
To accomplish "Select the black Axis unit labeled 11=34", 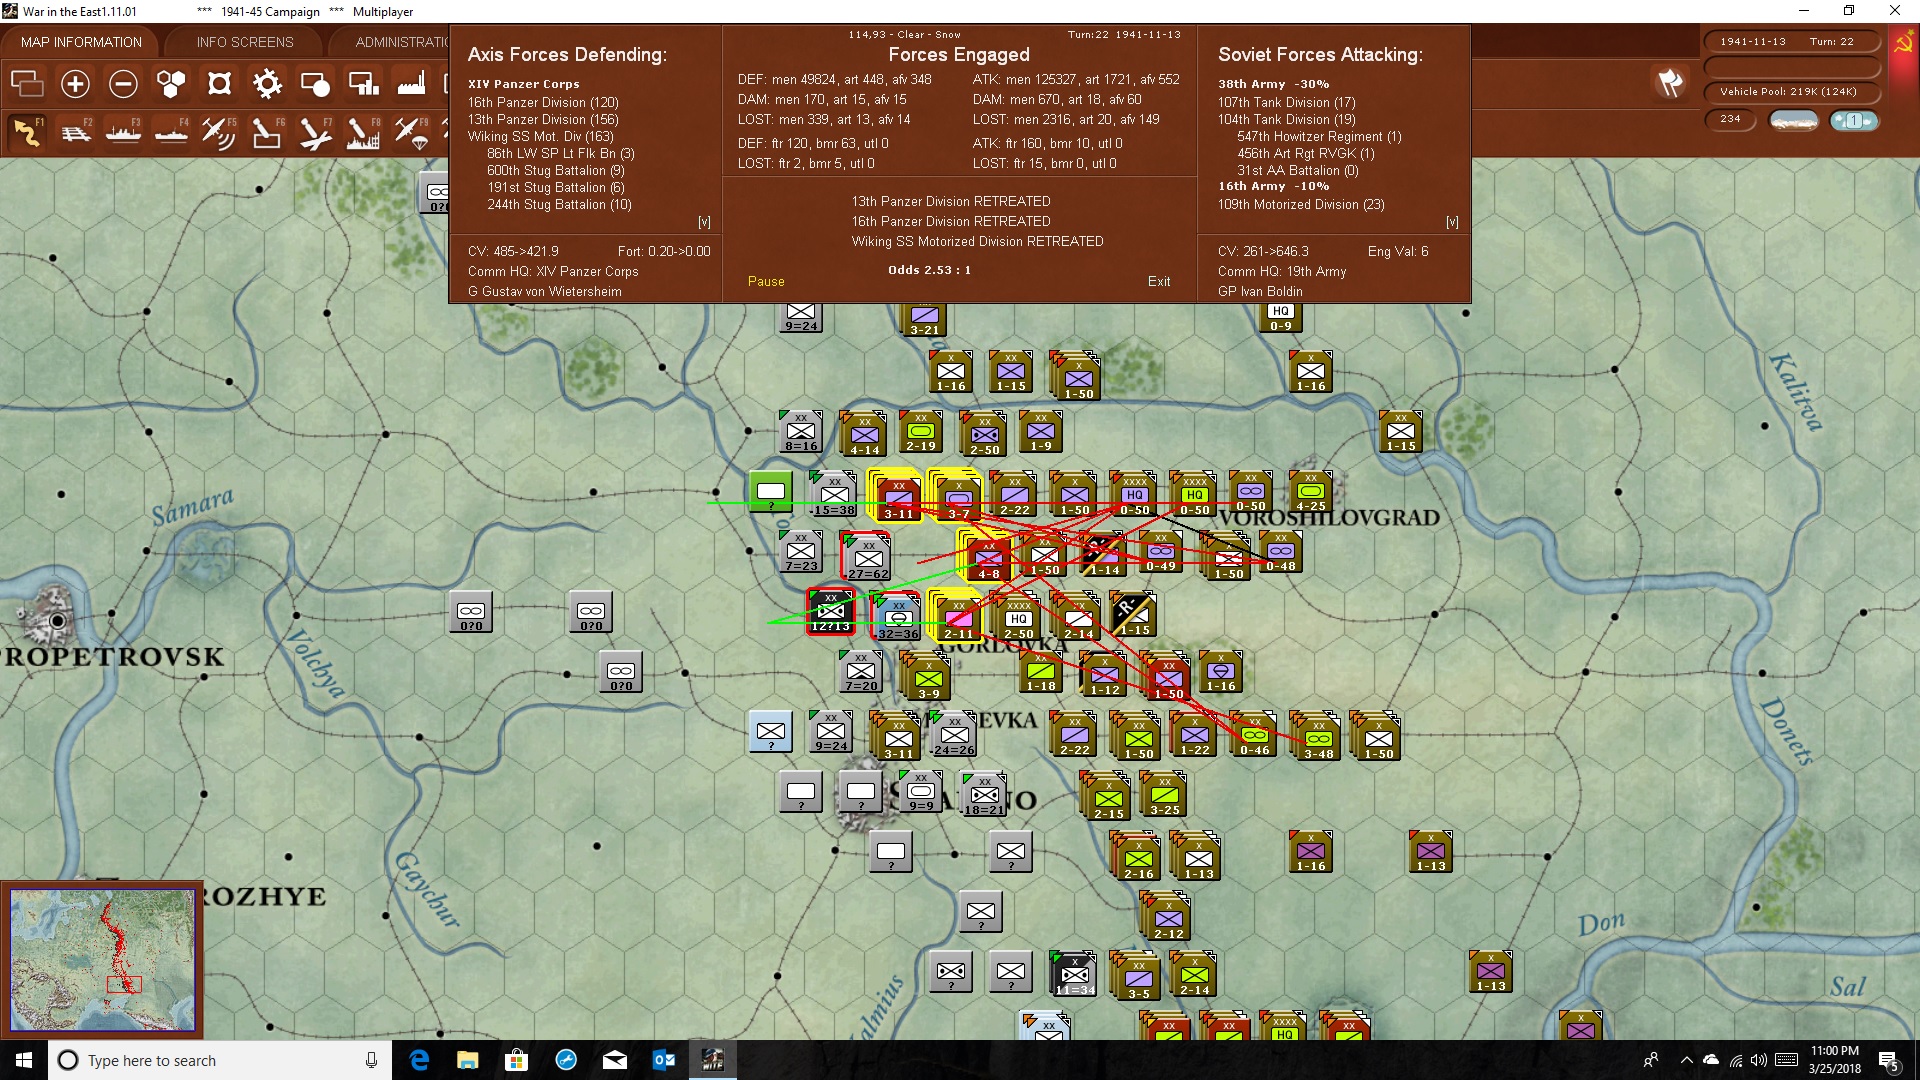I will (1074, 974).
